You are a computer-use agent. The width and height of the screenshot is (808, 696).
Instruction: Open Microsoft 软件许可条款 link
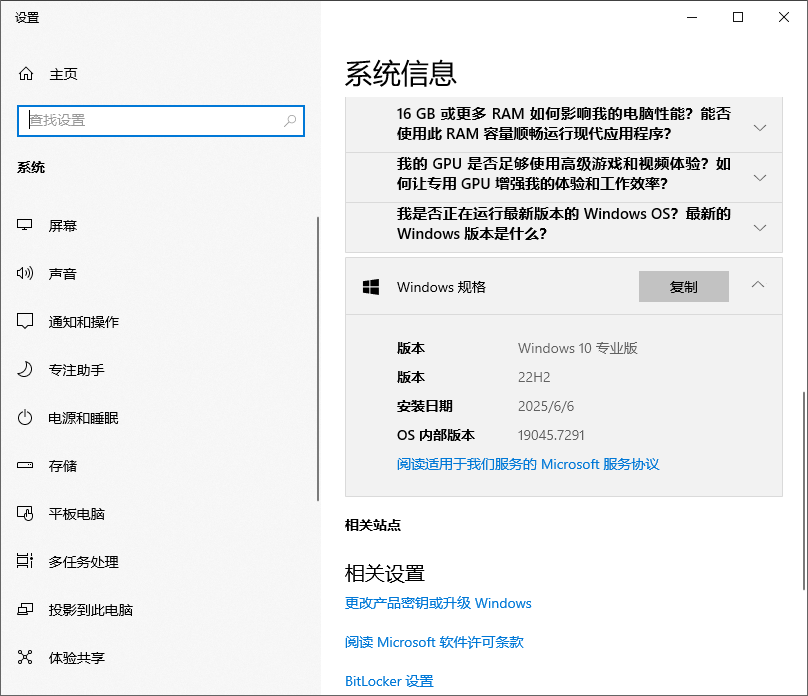click(434, 642)
